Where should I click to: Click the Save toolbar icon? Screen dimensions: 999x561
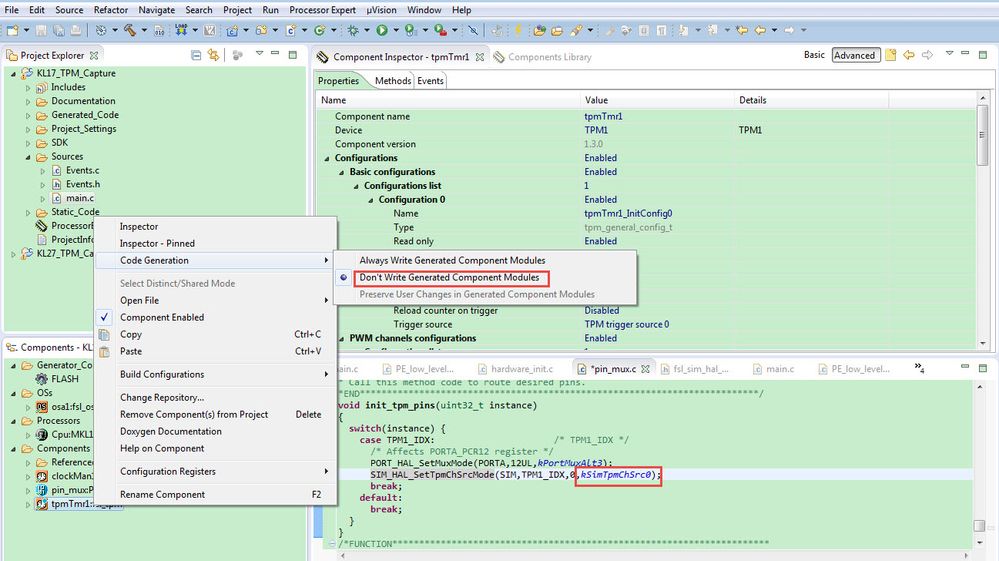coord(41,30)
